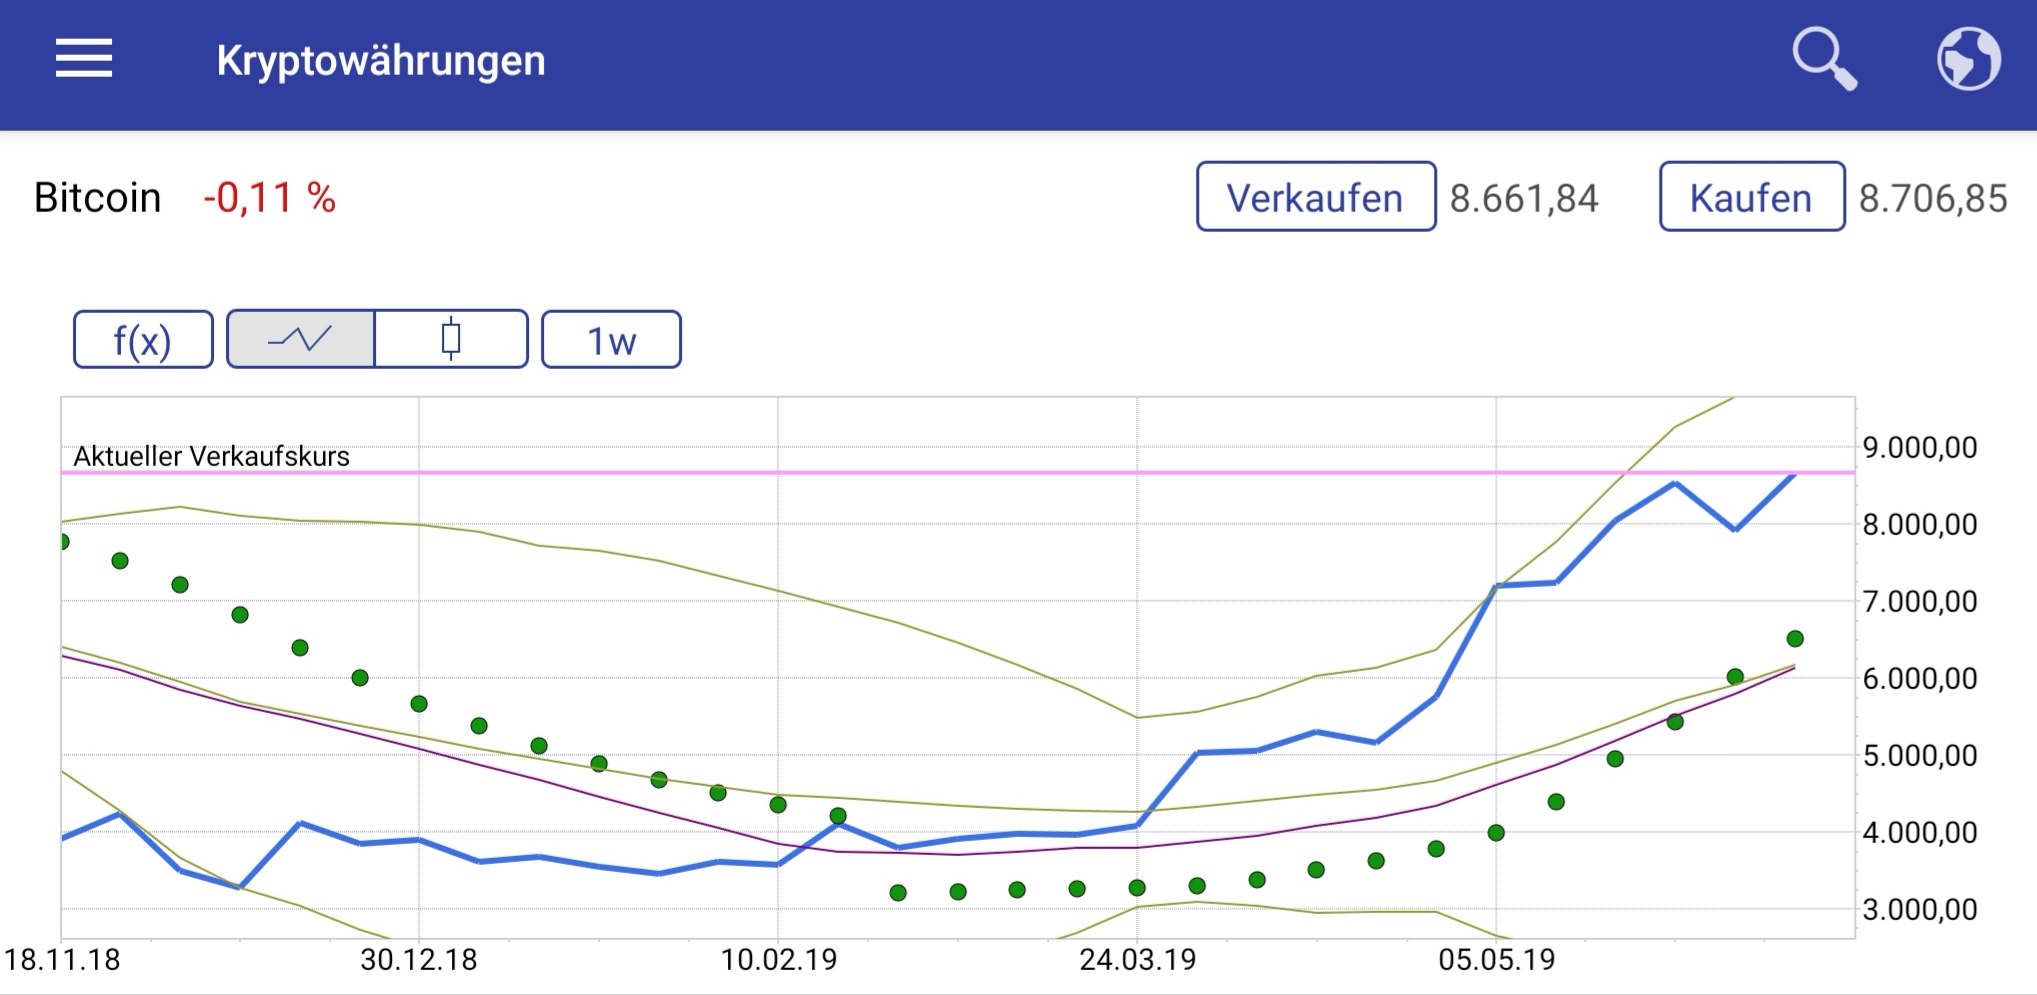Open the globe language icon
The image size is (2037, 995).
(x=1968, y=60)
